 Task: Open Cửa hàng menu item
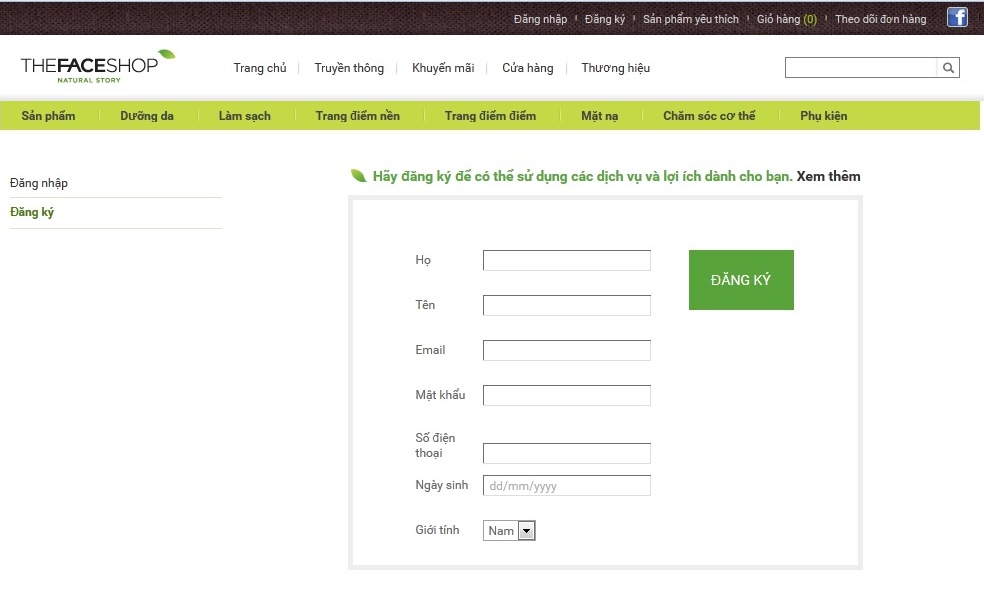[x=528, y=68]
